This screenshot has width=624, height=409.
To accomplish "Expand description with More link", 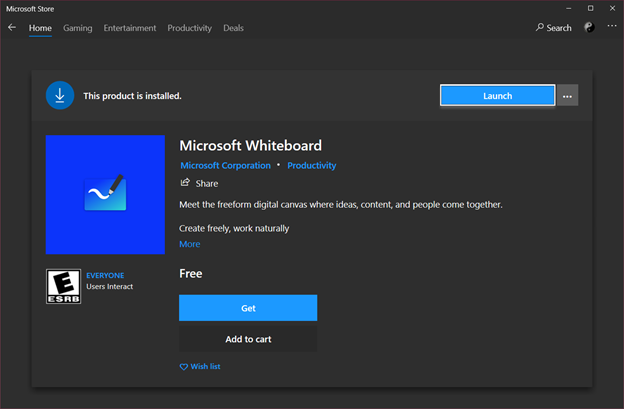I will [189, 244].
